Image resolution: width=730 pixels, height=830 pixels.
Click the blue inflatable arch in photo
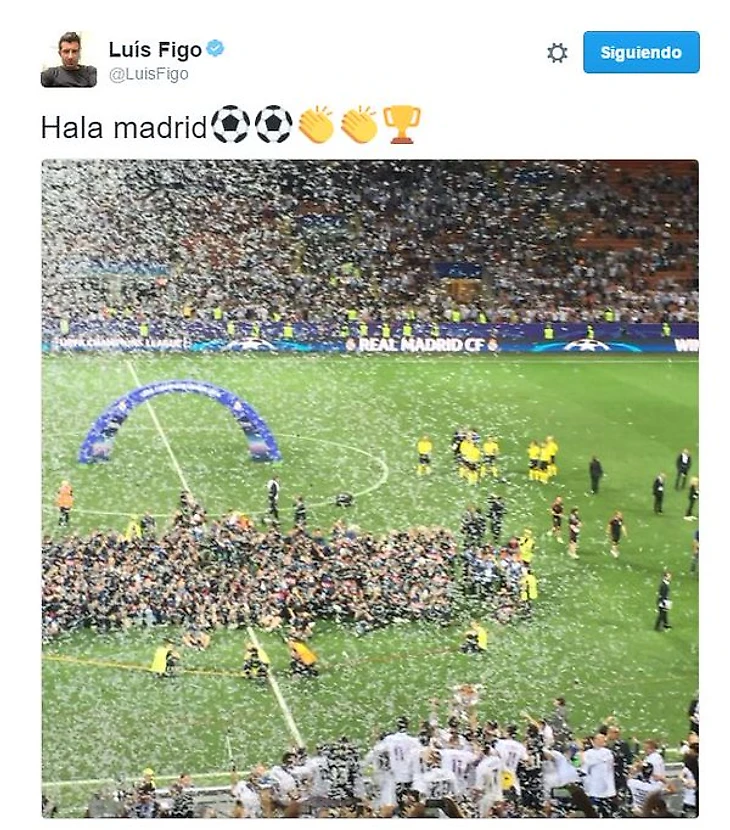point(179,421)
